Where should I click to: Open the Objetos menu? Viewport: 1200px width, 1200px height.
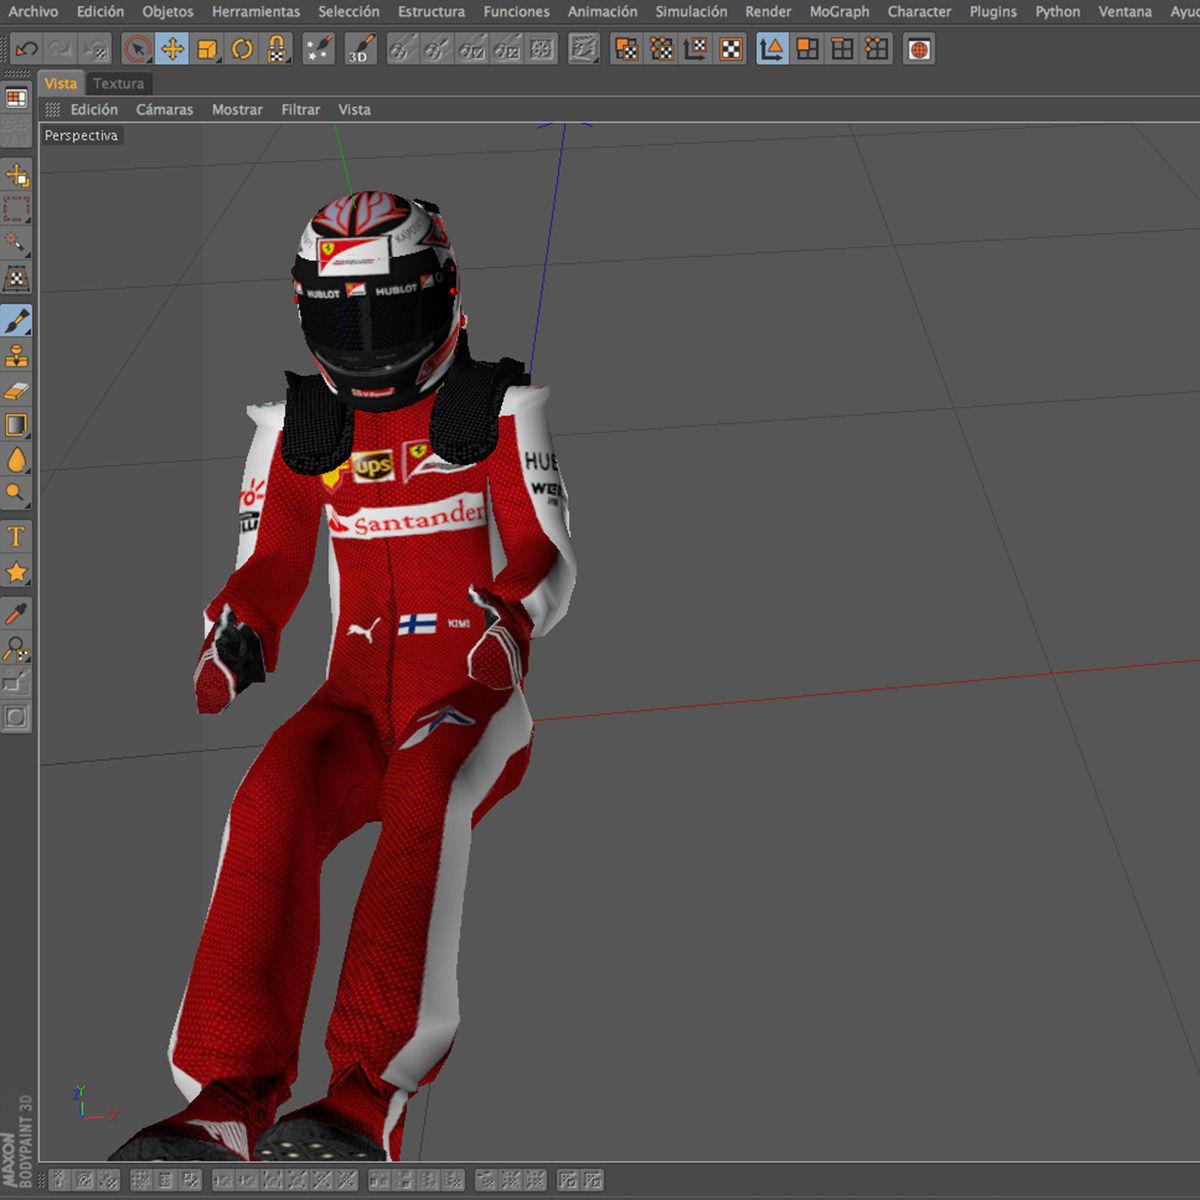[168, 12]
